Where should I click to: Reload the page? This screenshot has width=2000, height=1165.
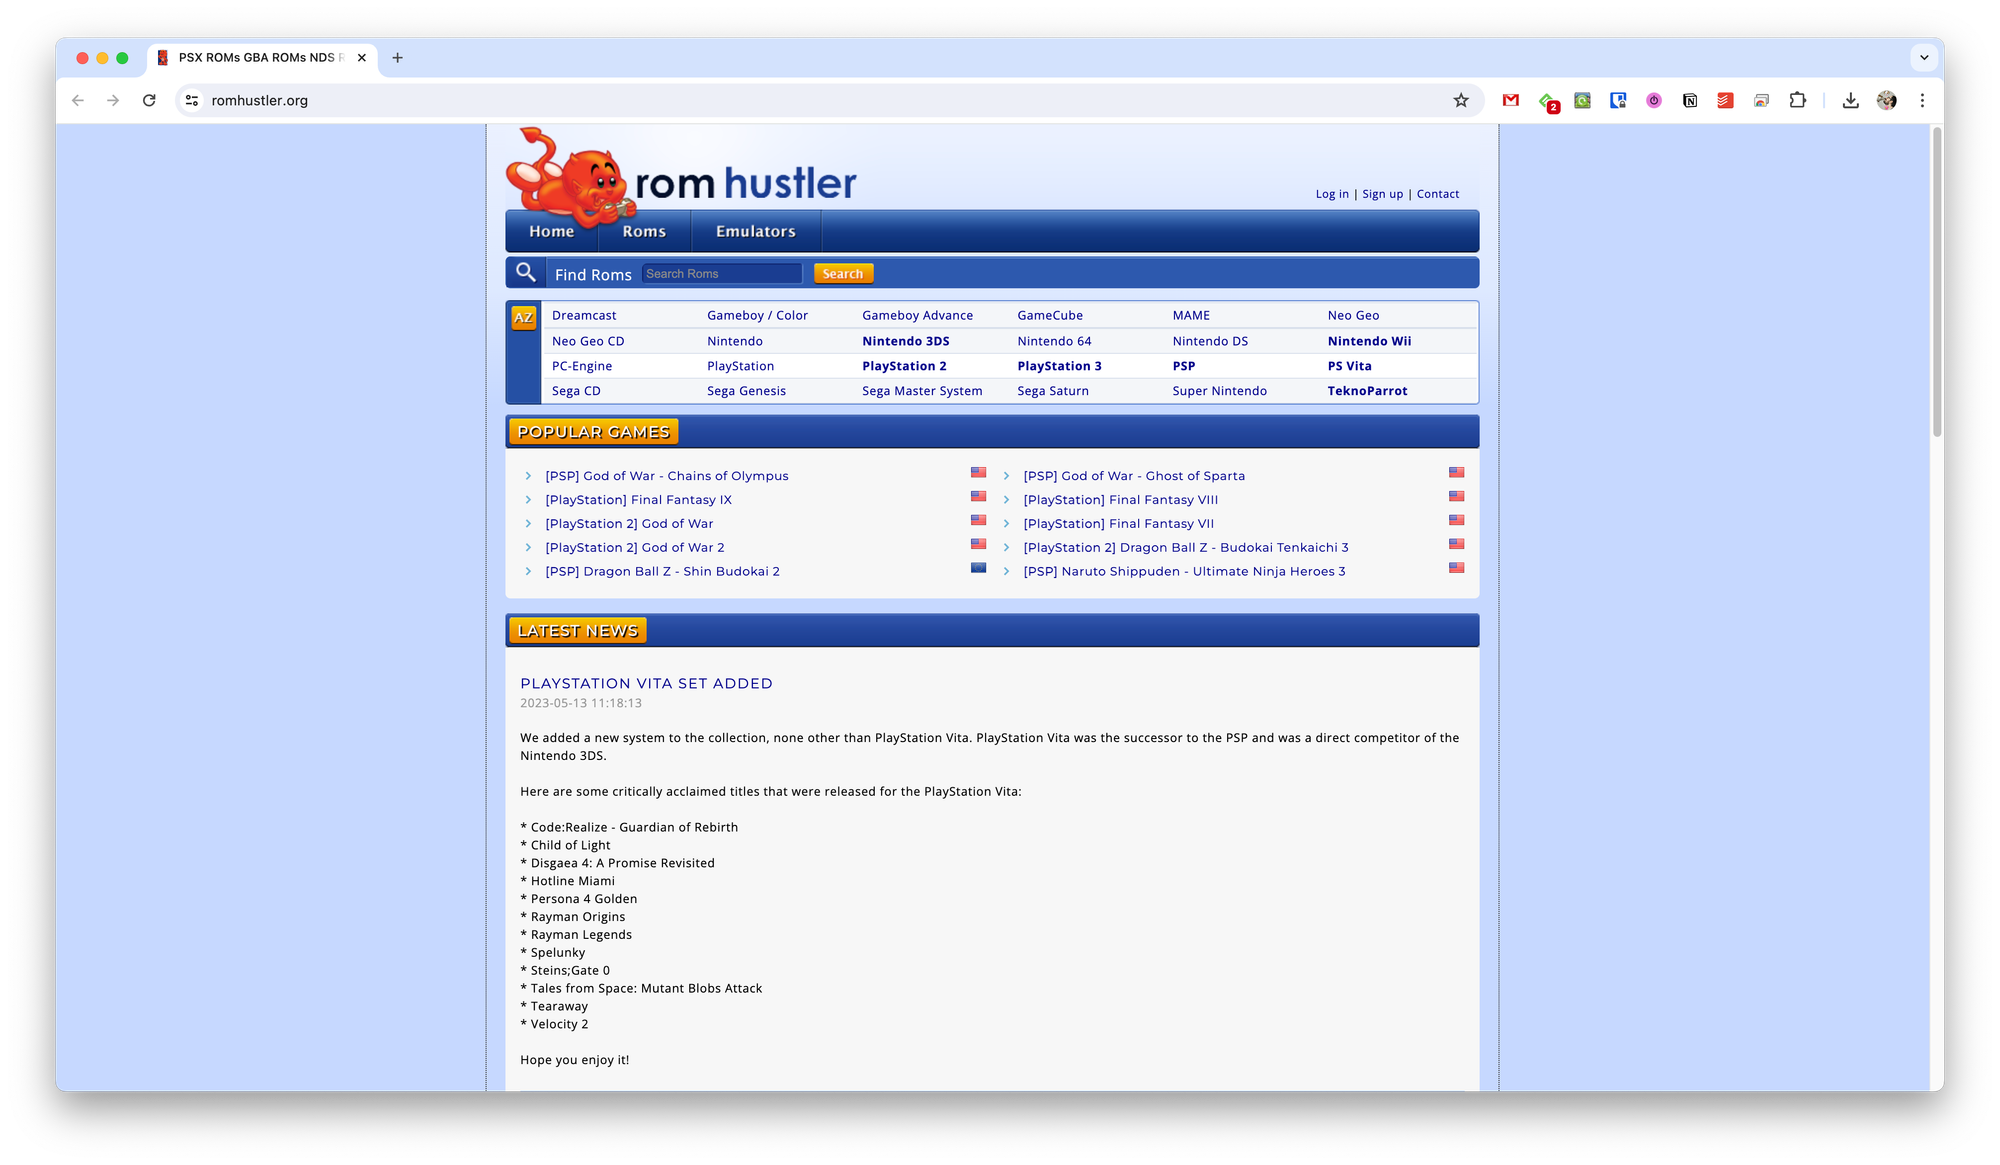[x=149, y=100]
